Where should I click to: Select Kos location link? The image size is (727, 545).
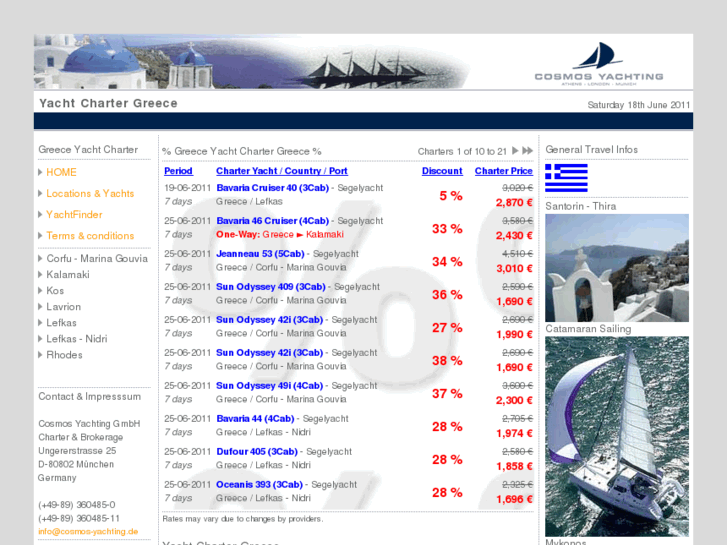coord(55,291)
